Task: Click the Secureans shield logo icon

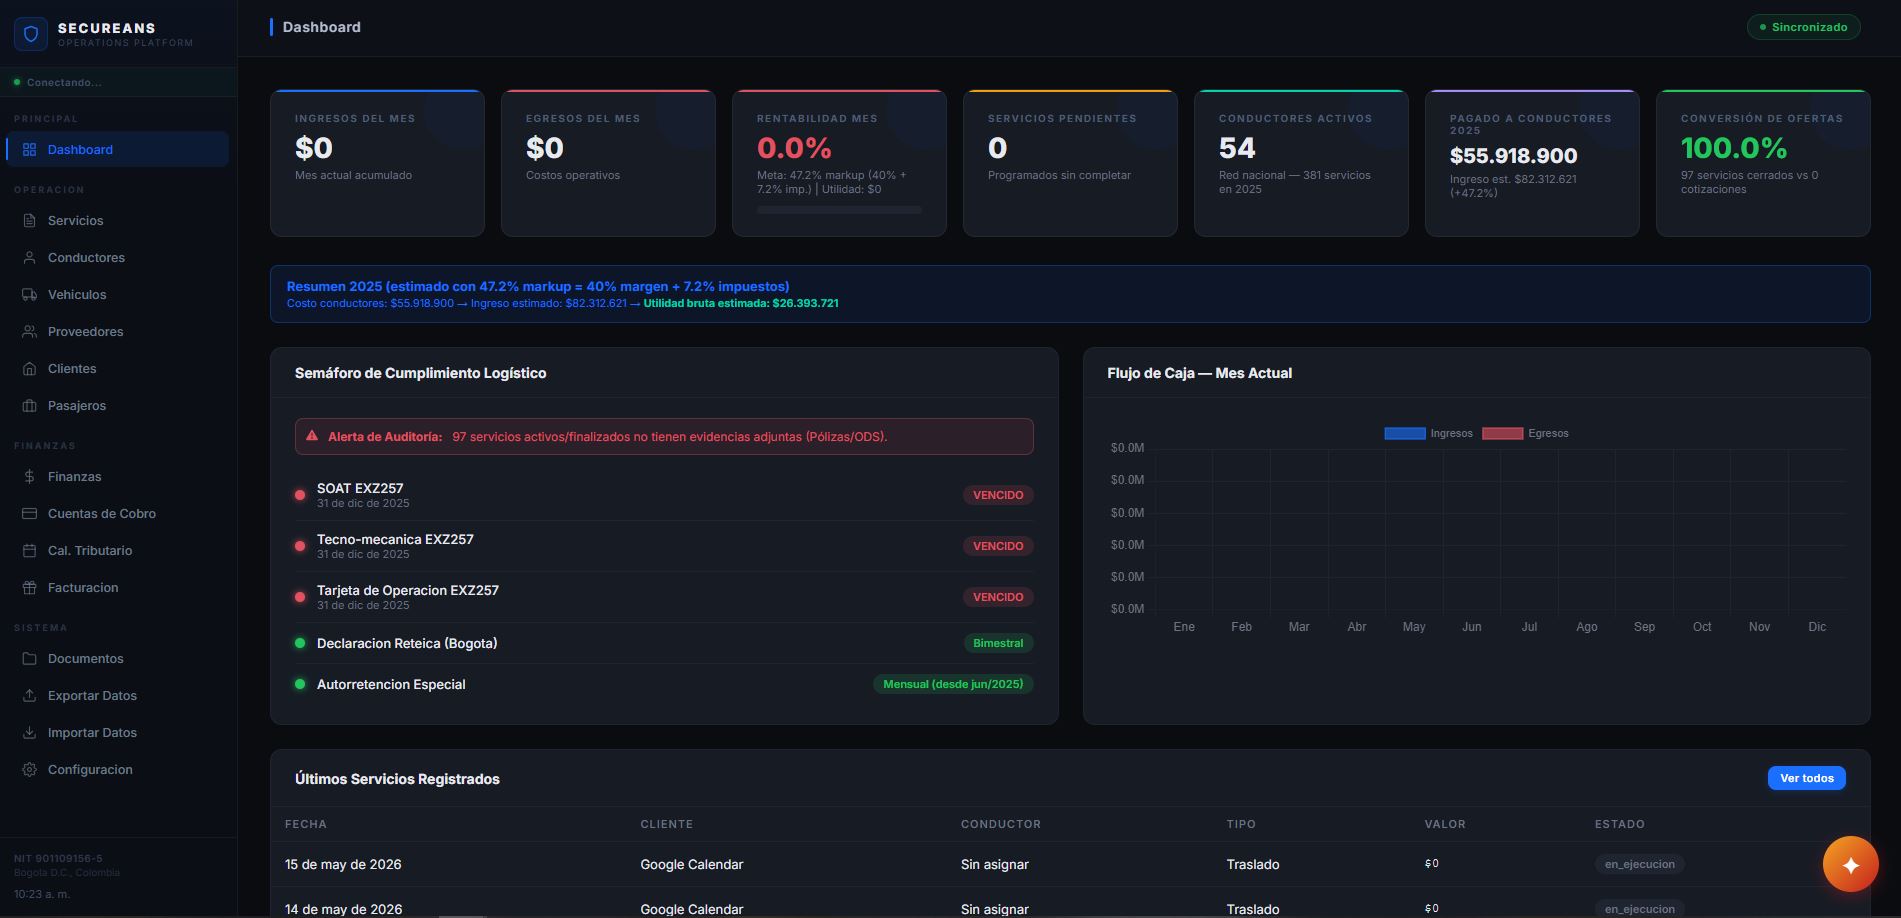Action: (31, 34)
